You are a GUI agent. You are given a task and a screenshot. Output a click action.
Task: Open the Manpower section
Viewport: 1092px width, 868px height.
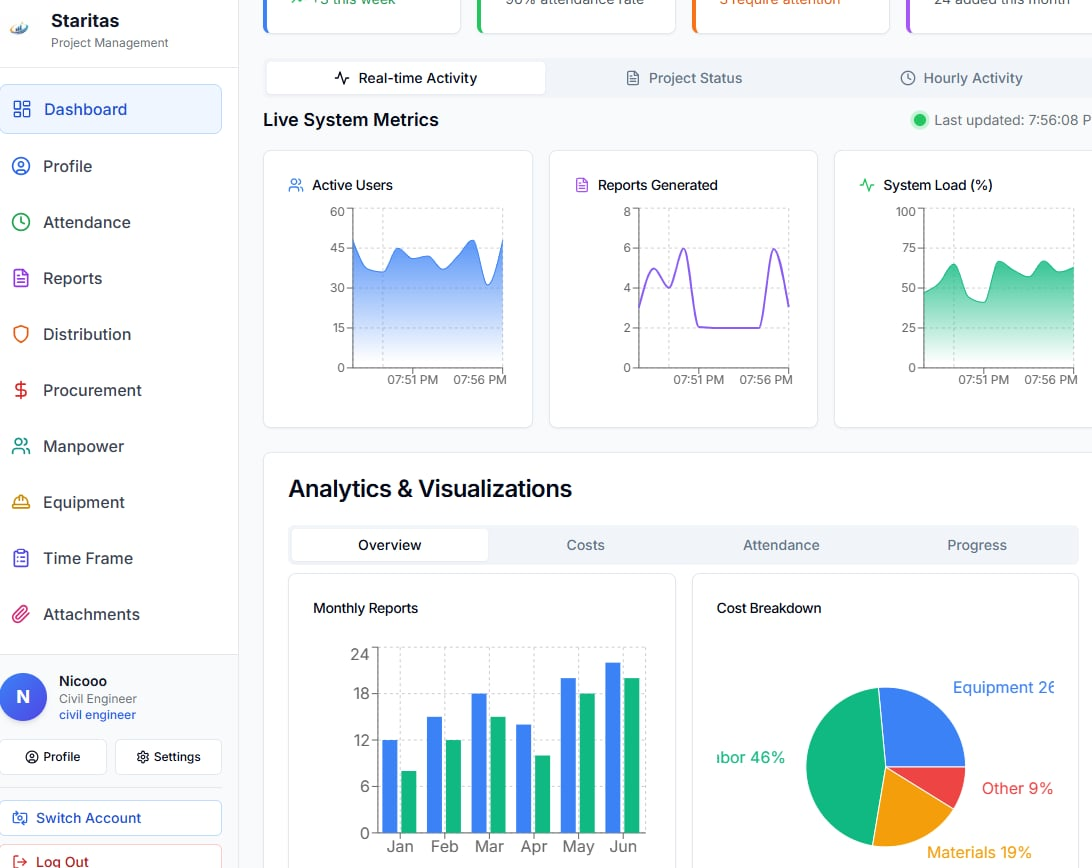[85, 446]
